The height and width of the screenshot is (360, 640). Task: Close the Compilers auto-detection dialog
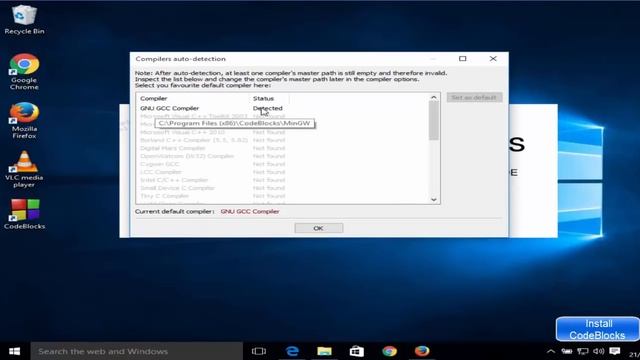pyautogui.click(x=493, y=59)
